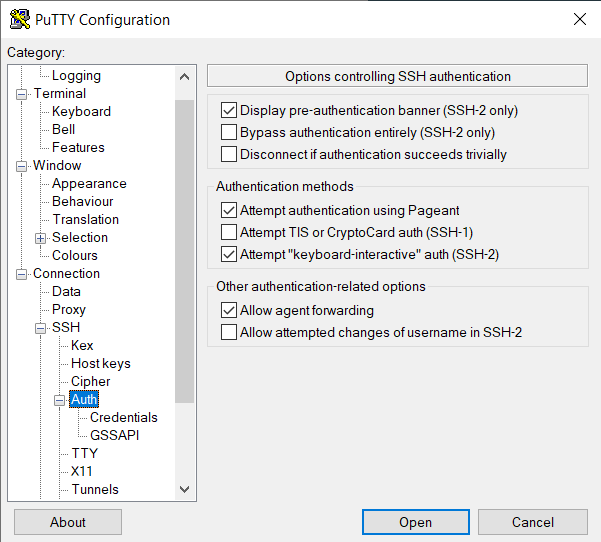Open Behaviour settings category
This screenshot has width=601, height=542.
point(83,201)
